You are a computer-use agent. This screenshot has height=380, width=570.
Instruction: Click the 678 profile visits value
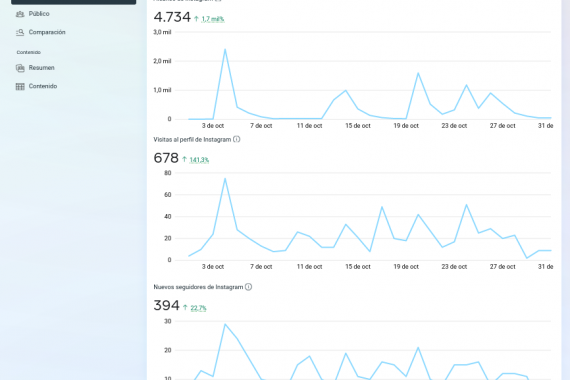[166, 158]
